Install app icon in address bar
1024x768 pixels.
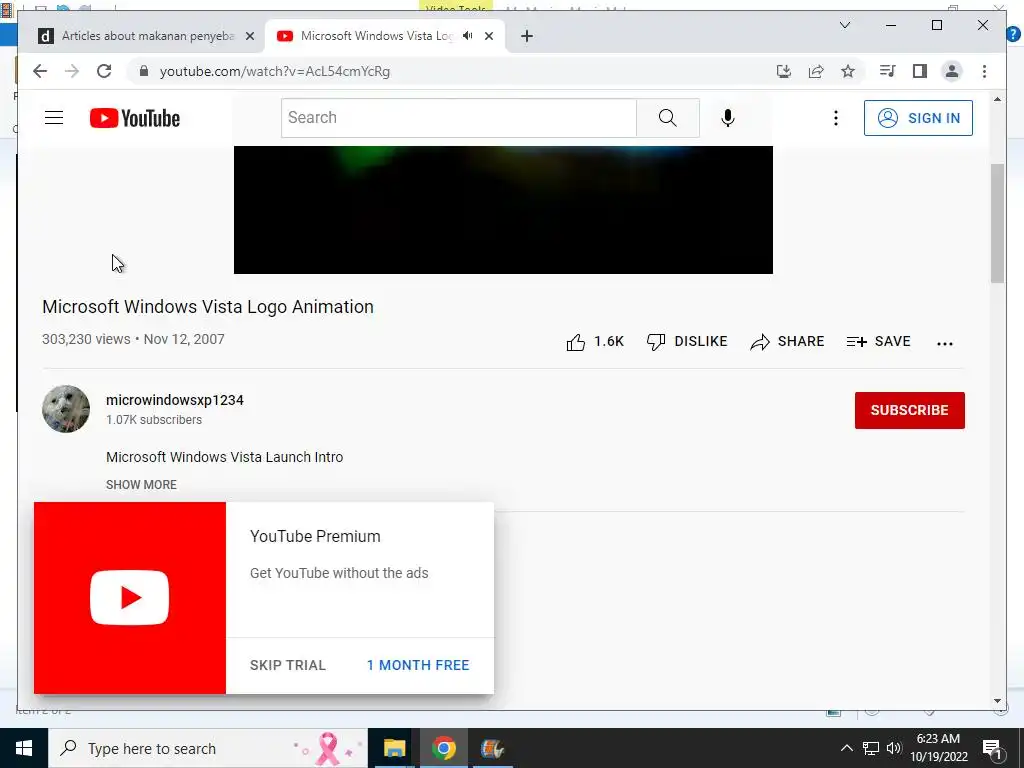click(x=784, y=71)
